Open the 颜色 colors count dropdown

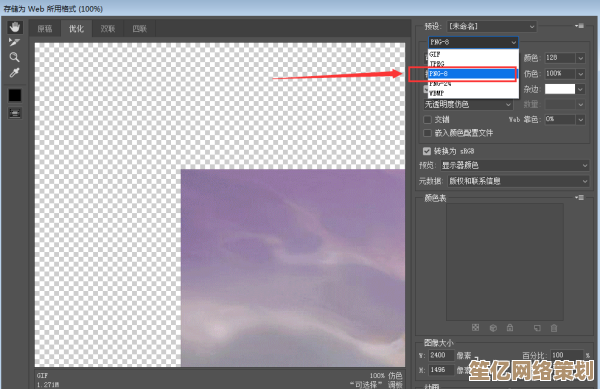[581, 58]
